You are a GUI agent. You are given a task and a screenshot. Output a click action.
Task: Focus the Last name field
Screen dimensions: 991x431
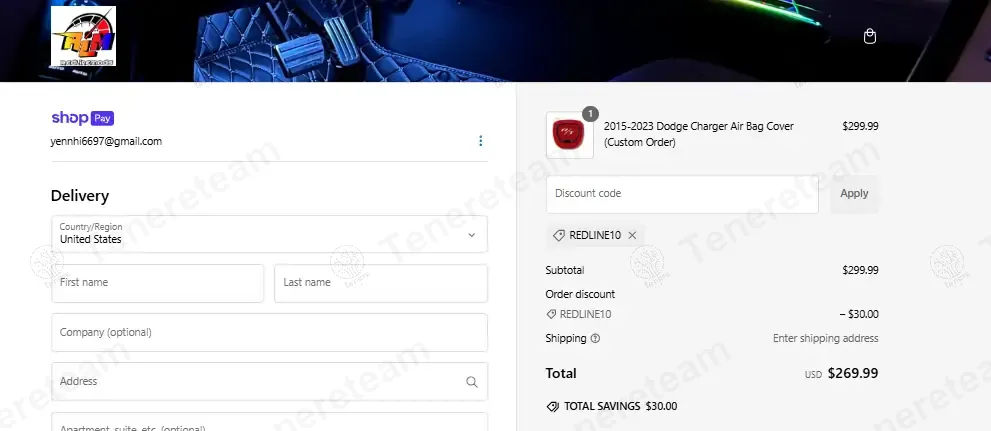[x=380, y=283]
